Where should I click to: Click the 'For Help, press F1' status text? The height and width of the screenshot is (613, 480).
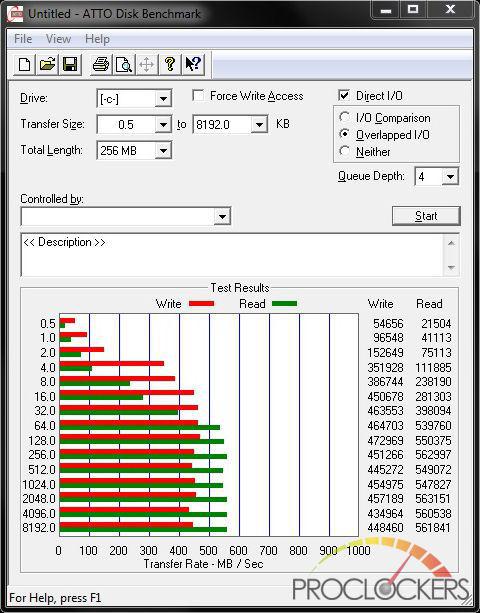[x=55, y=598]
